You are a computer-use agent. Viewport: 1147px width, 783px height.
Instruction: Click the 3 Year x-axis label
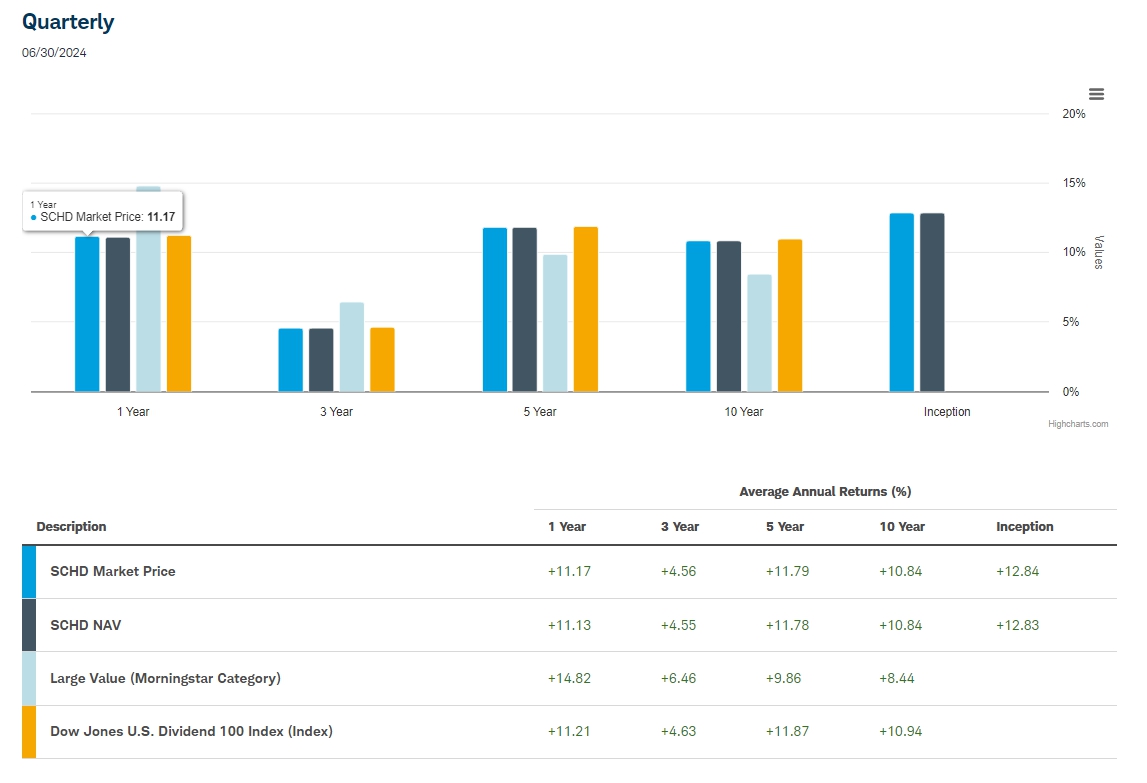[336, 412]
